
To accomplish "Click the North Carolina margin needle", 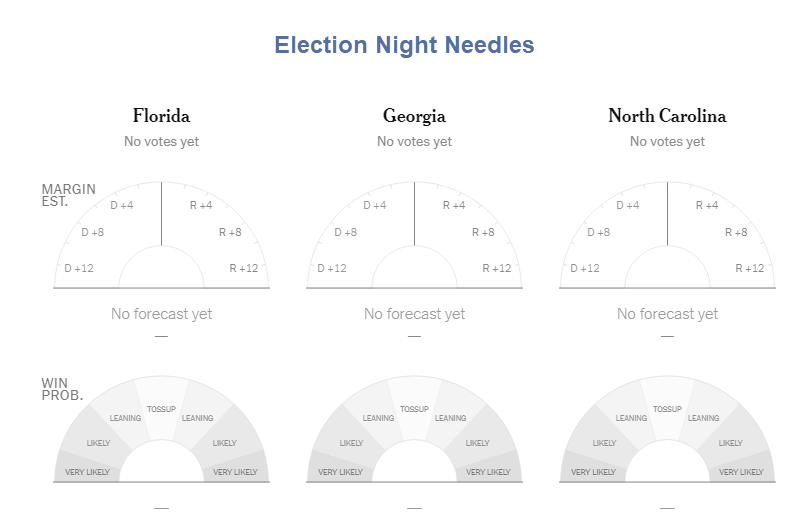I will coord(667,214).
